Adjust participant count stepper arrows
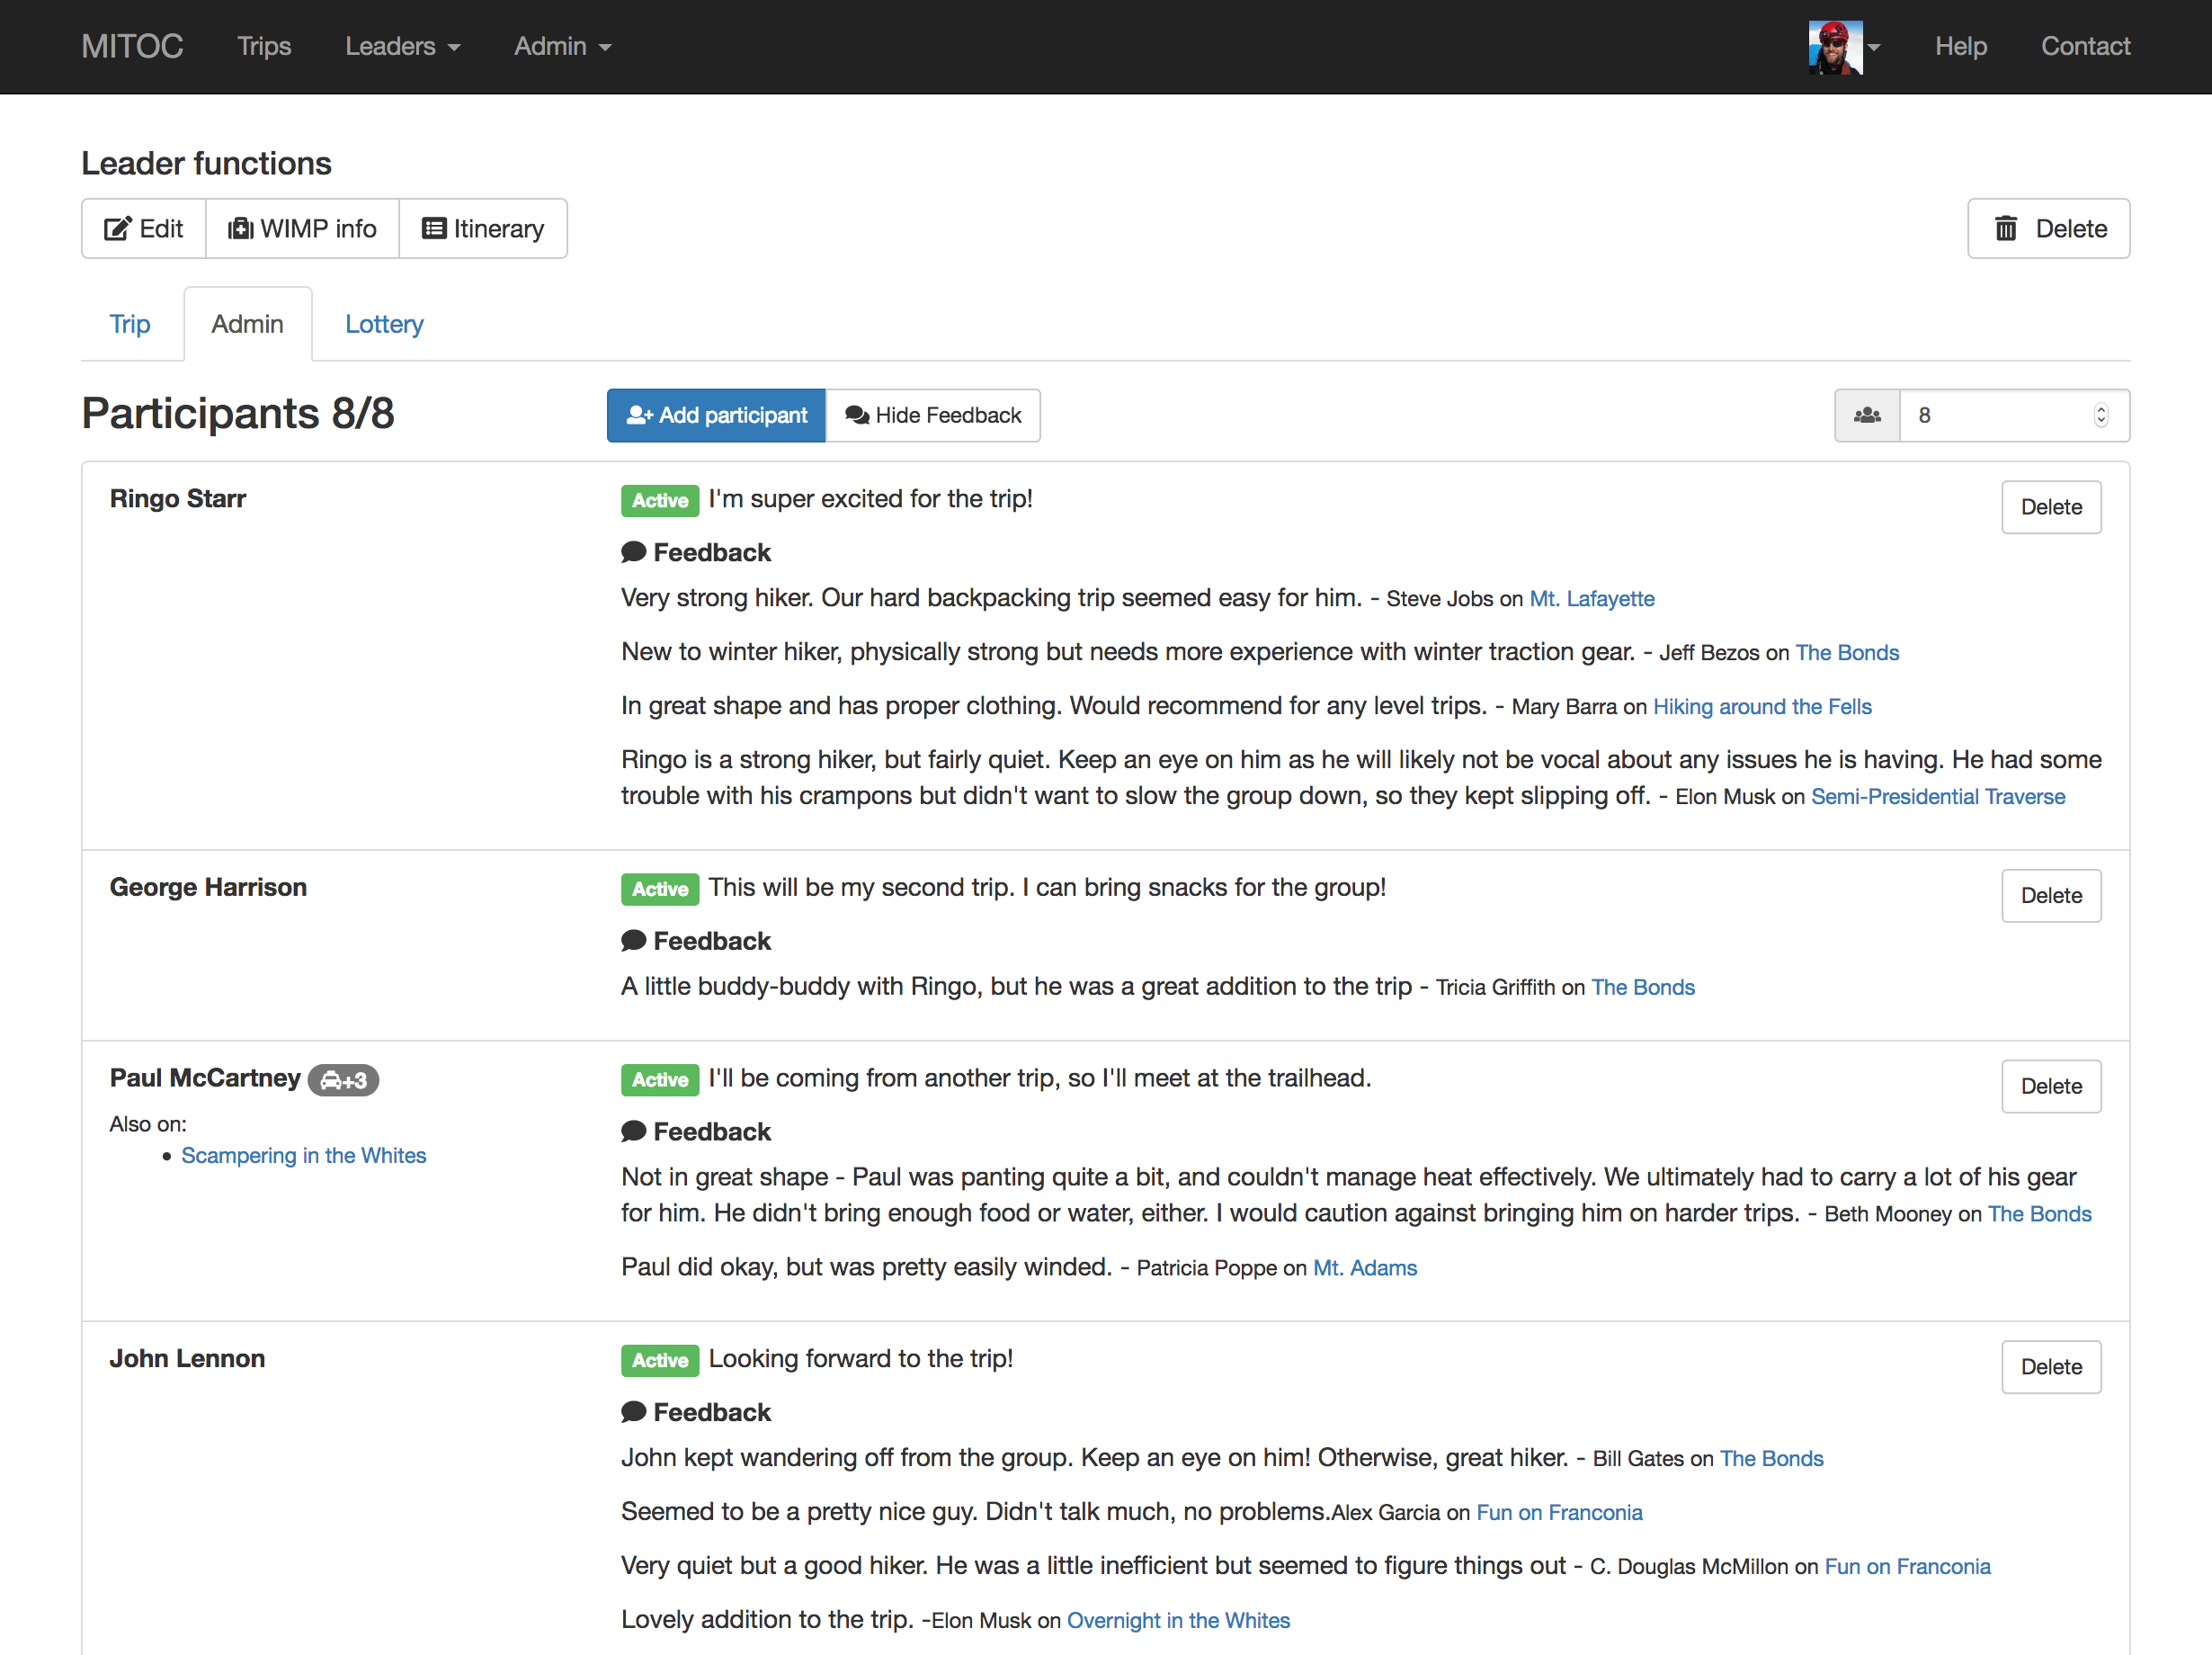2212x1655 pixels. pyautogui.click(x=2100, y=415)
